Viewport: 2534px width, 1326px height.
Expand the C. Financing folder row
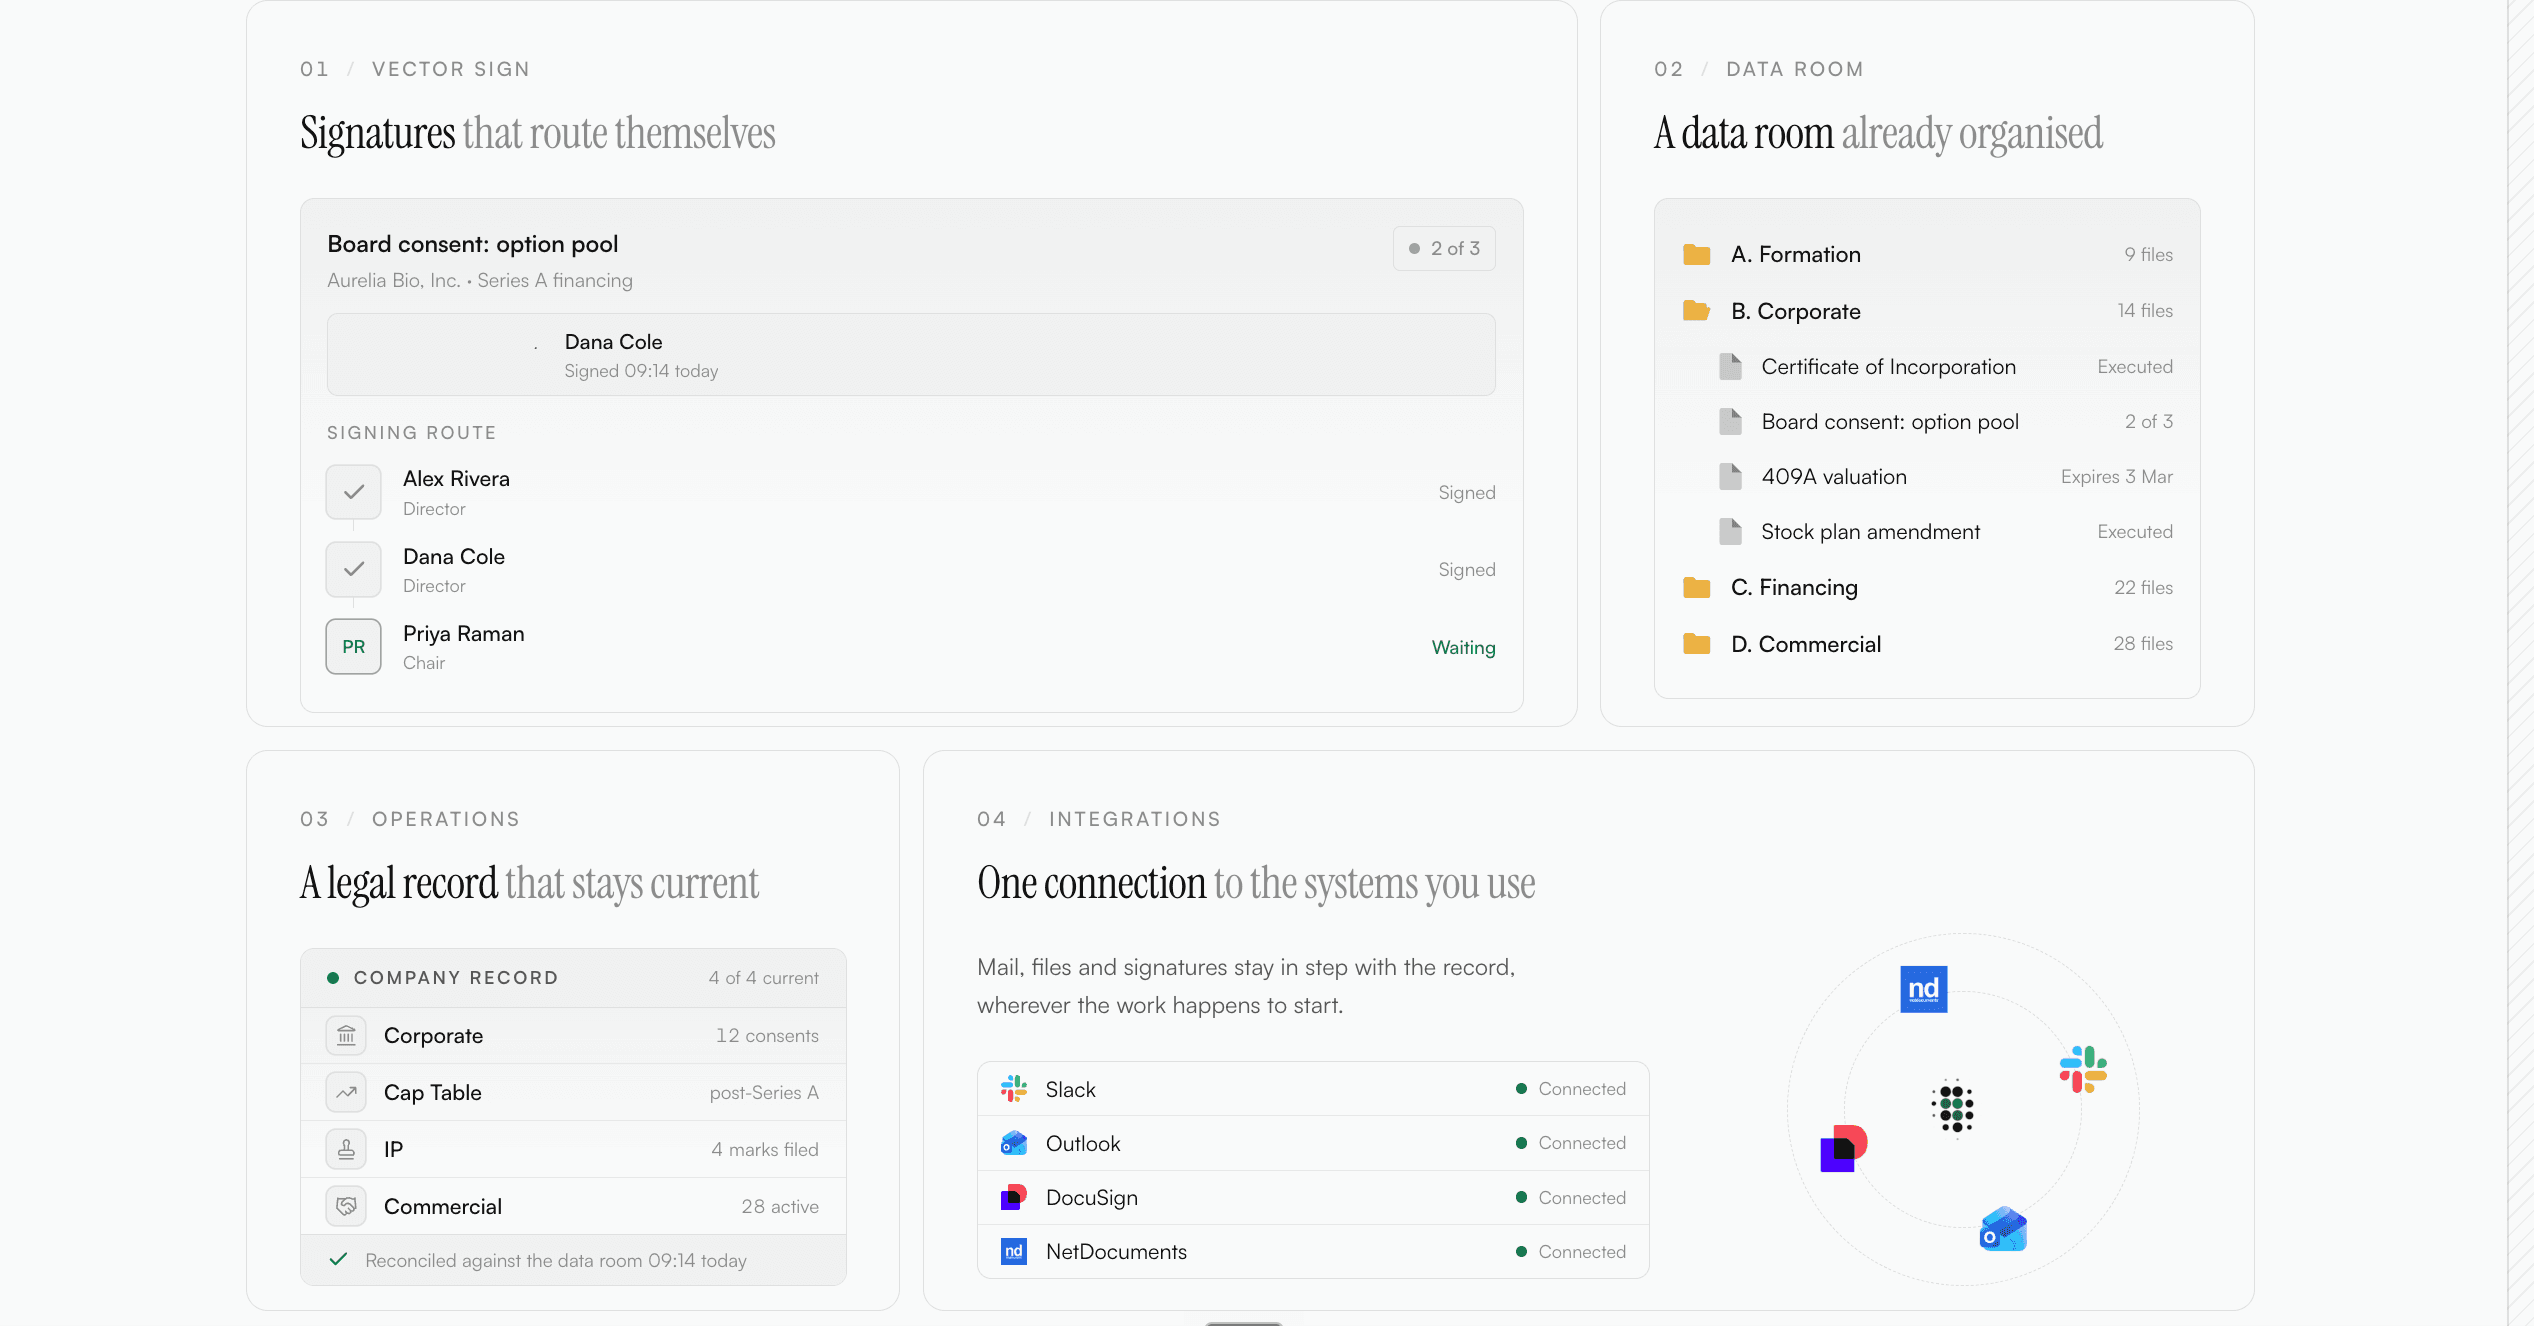click(1927, 588)
